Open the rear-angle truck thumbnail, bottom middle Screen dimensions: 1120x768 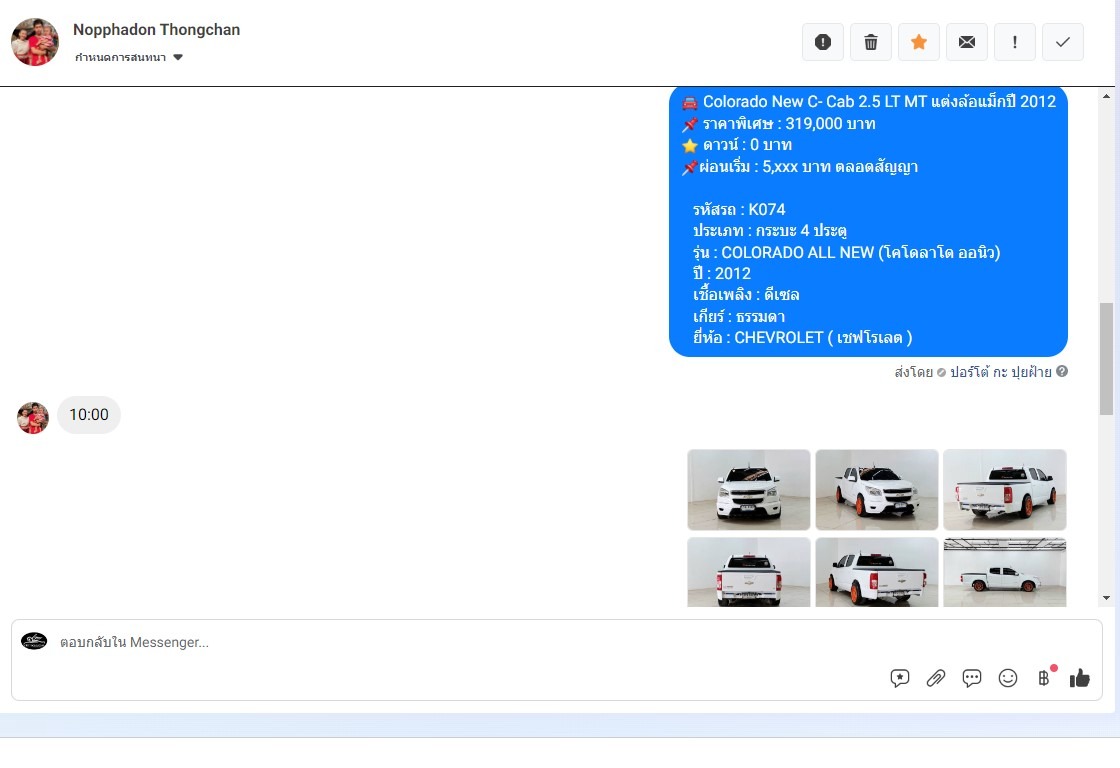click(x=876, y=572)
